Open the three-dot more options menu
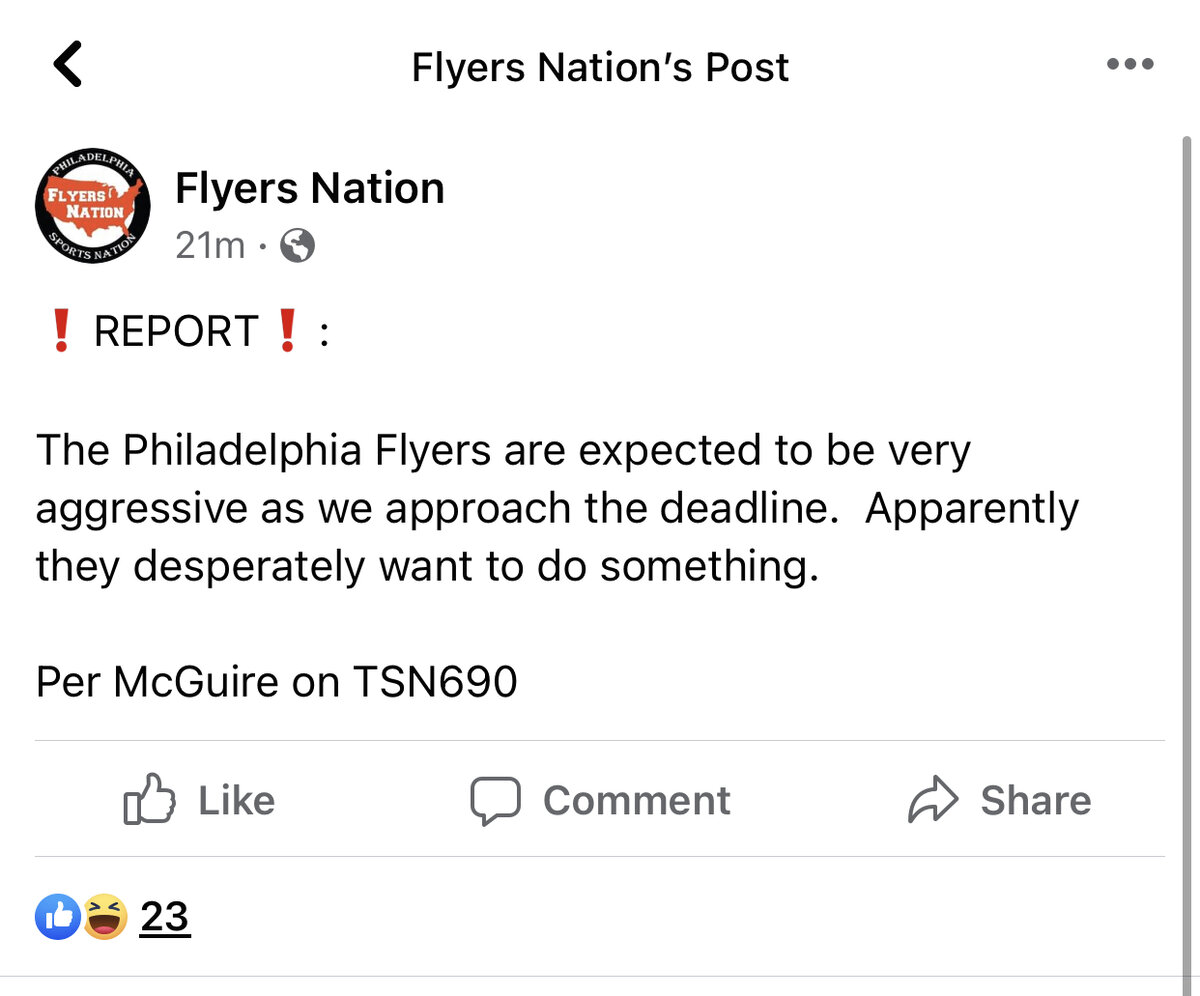 tap(1130, 65)
